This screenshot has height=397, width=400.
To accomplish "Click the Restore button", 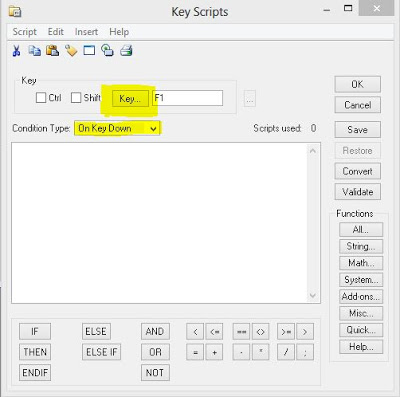I will pos(357,151).
